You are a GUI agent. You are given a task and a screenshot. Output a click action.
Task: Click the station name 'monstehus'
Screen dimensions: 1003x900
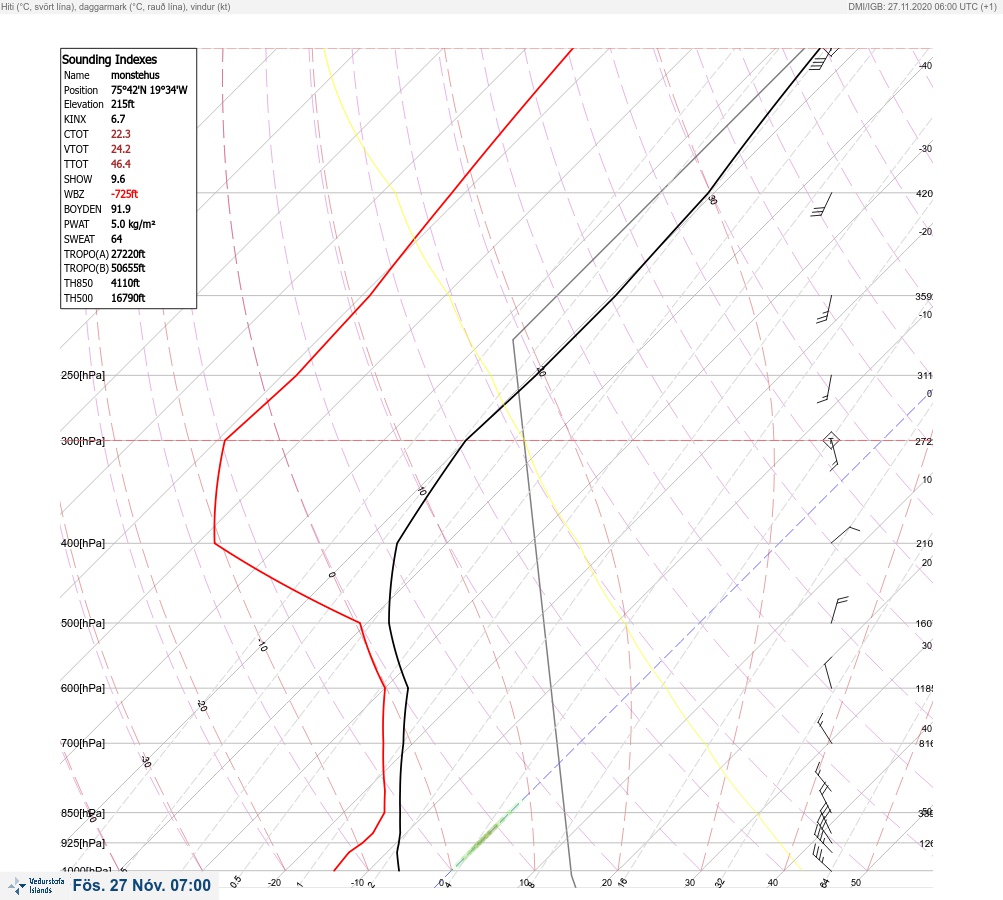coord(135,75)
